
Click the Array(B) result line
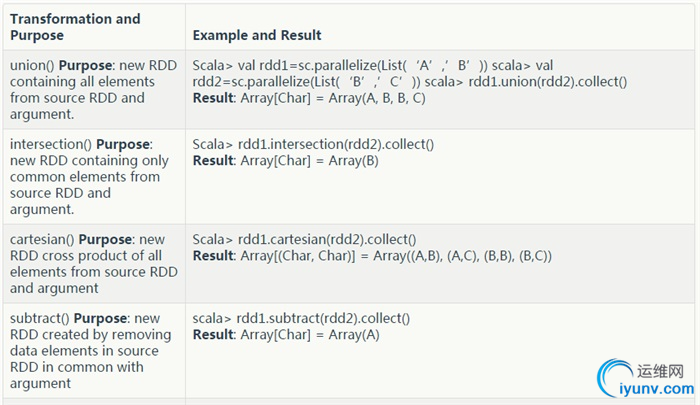tap(286, 161)
